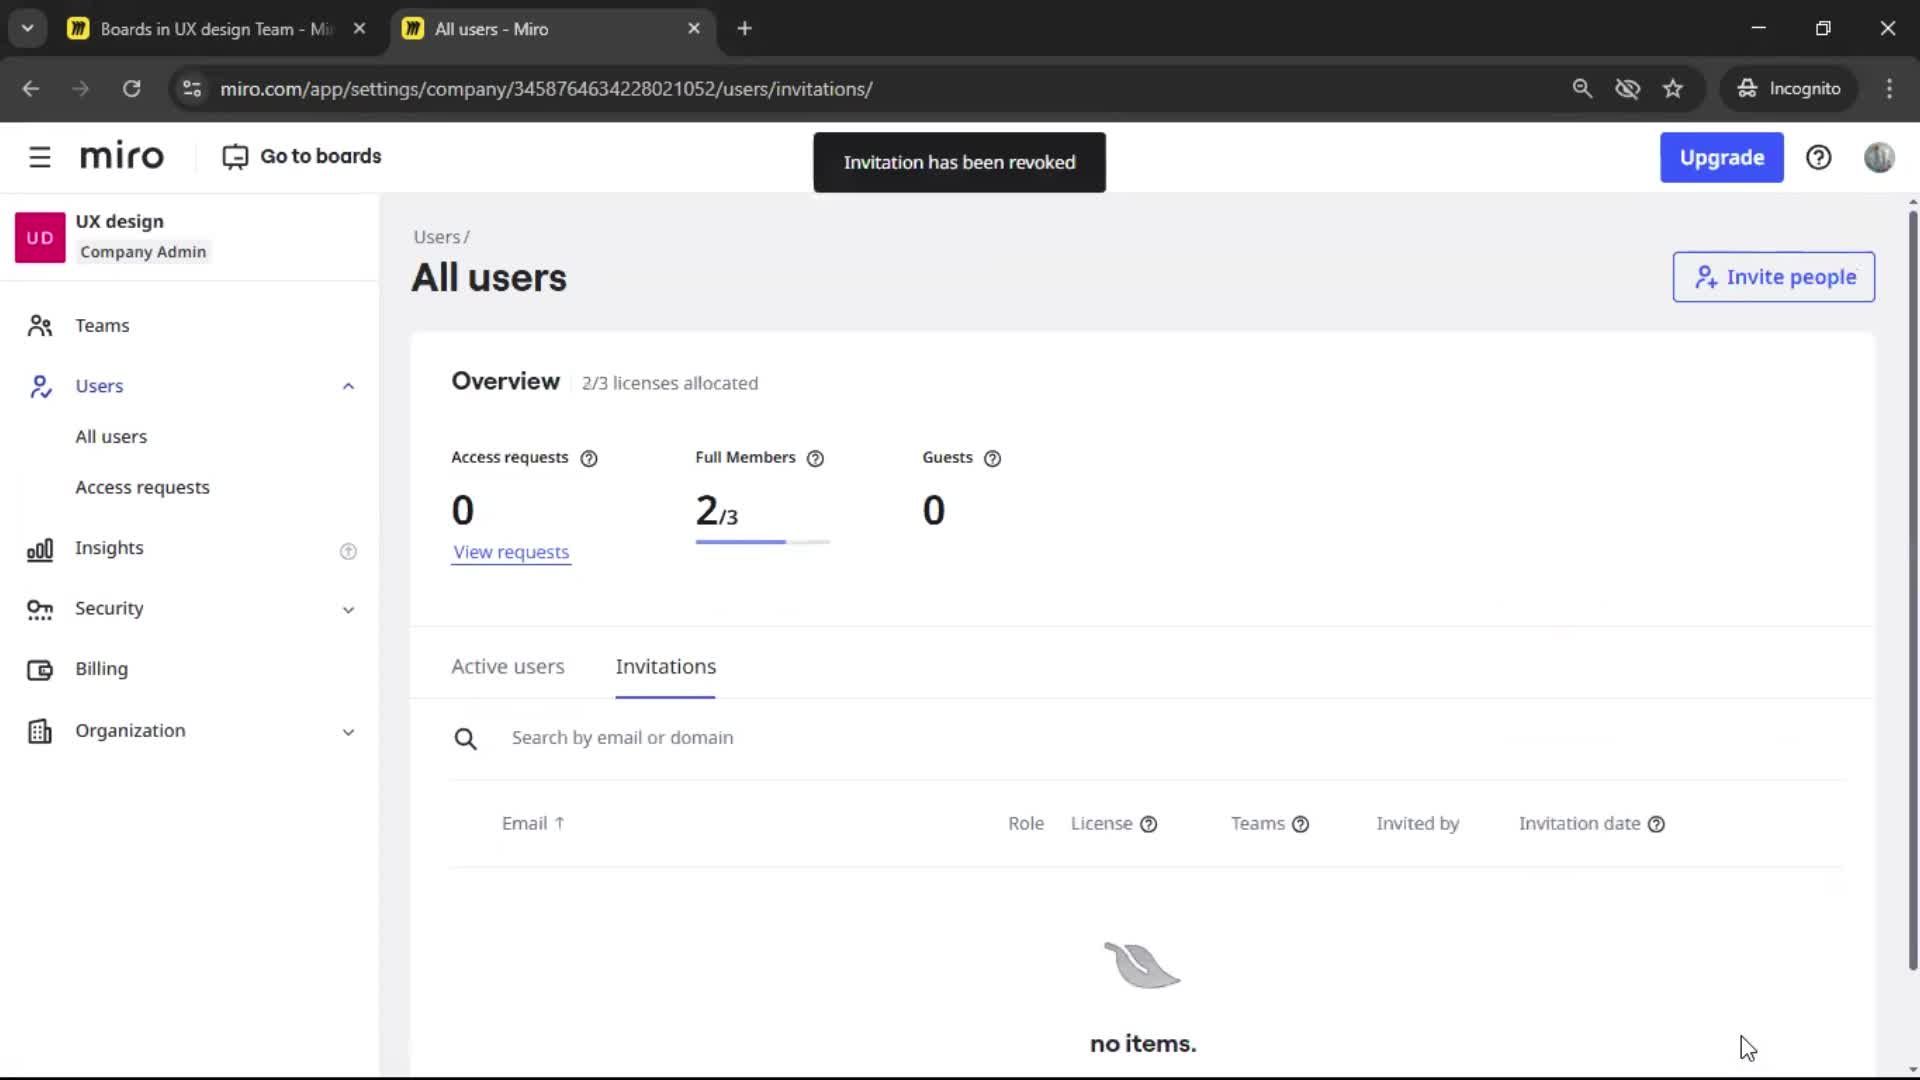Click the Insights chart icon
The height and width of the screenshot is (1080, 1920).
[40, 549]
